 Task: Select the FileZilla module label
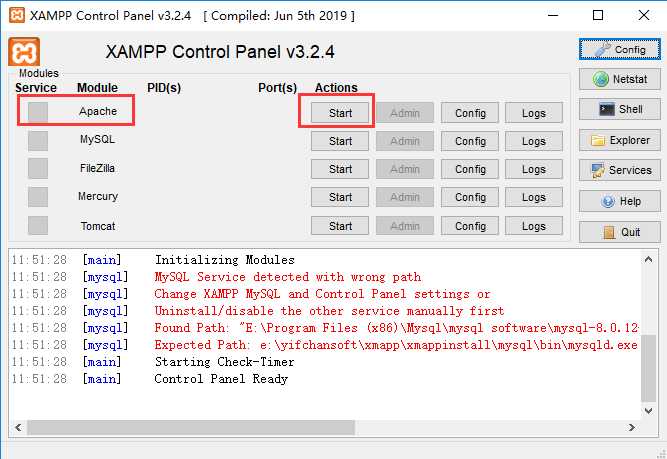point(97,168)
